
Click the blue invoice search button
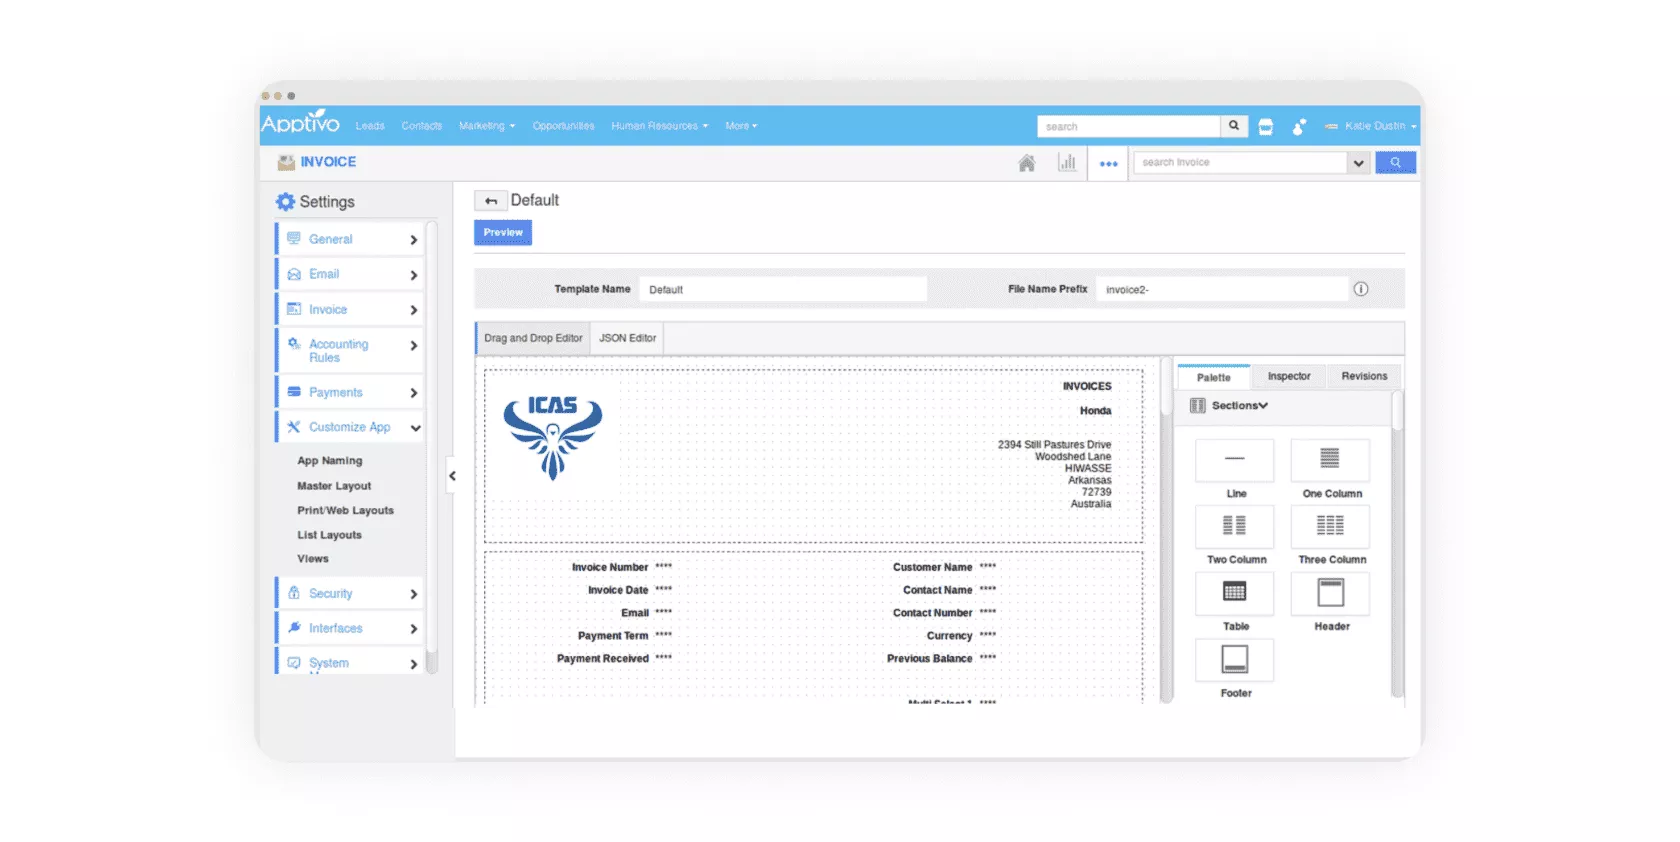click(x=1396, y=162)
